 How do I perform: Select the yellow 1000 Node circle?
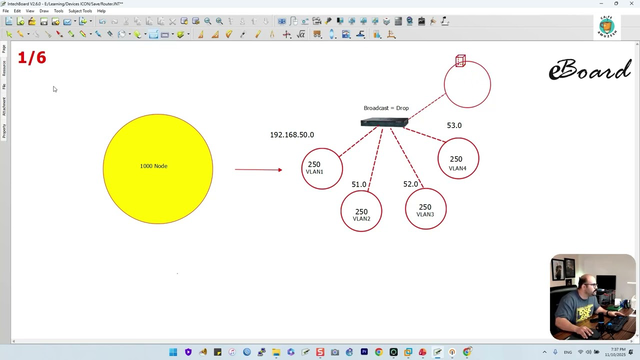(x=158, y=169)
